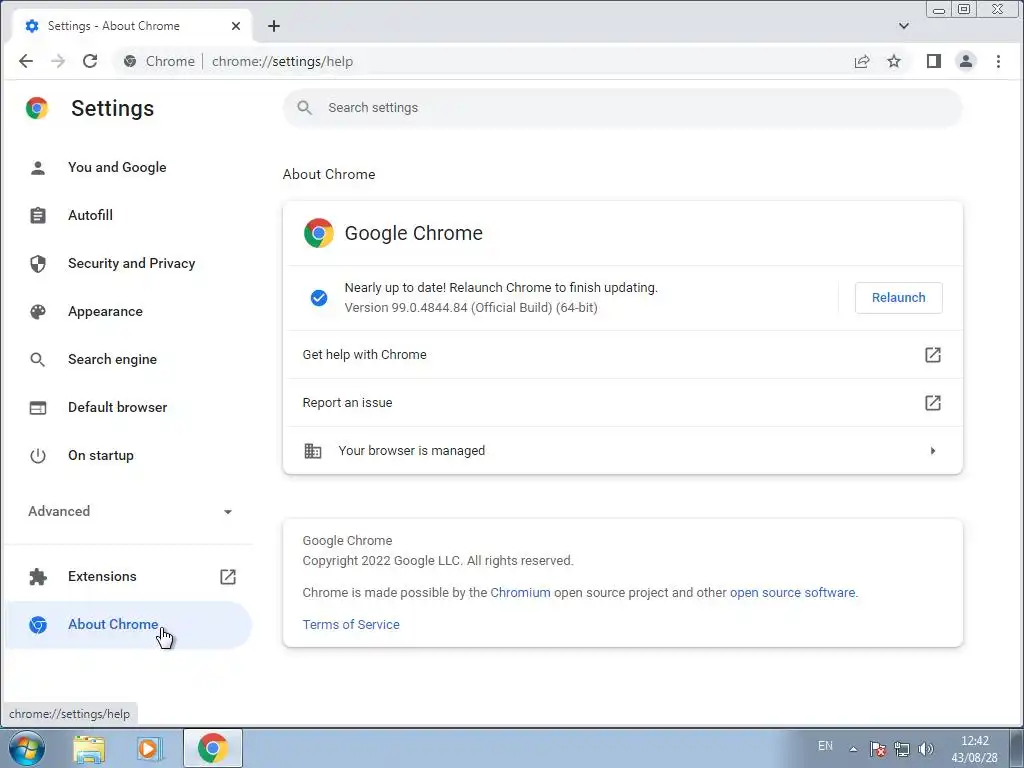This screenshot has height=768, width=1024.
Task: Click the palette icon beside Appearance
Action: tap(38, 312)
